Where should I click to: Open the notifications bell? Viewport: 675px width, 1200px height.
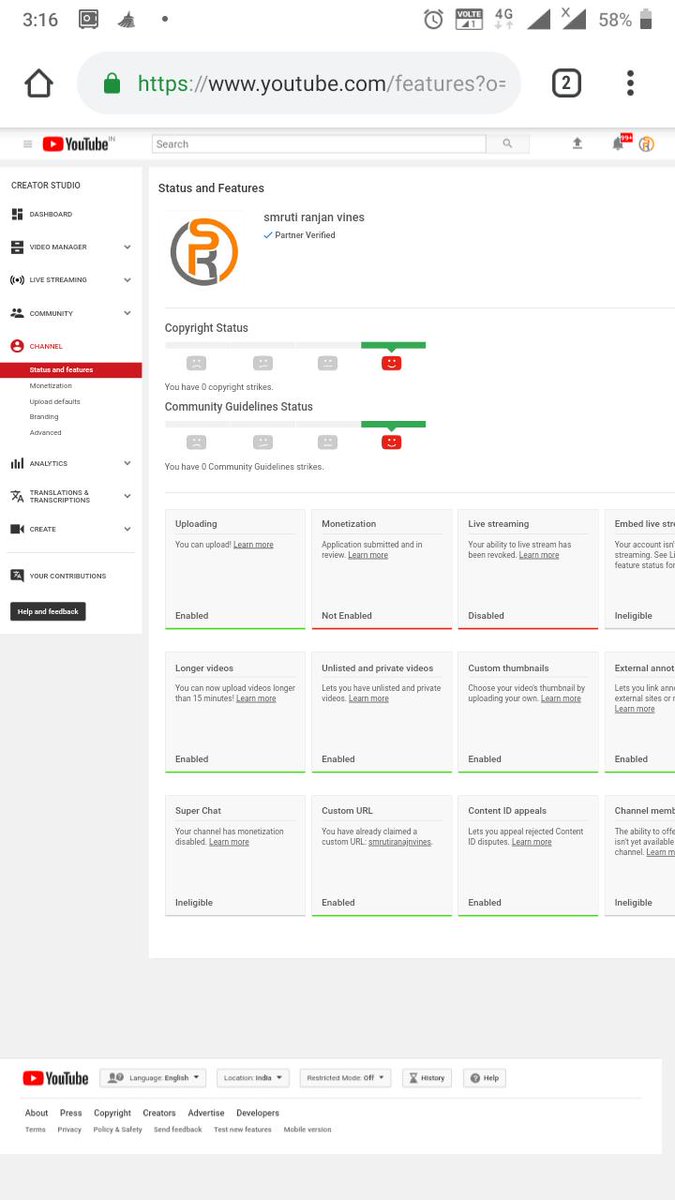618,144
